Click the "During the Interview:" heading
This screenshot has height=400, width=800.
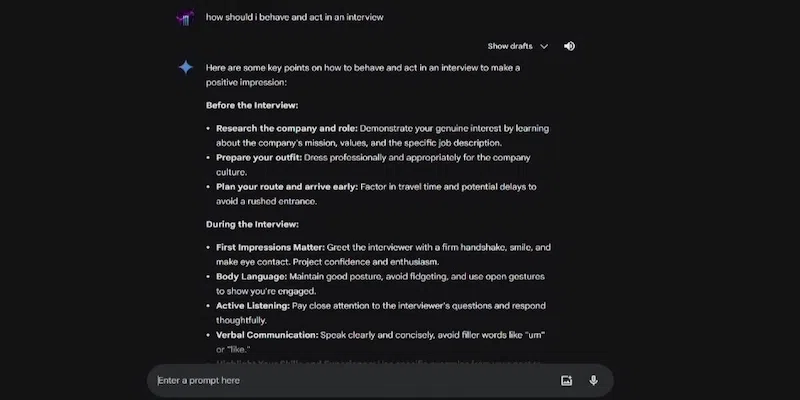click(x=252, y=224)
